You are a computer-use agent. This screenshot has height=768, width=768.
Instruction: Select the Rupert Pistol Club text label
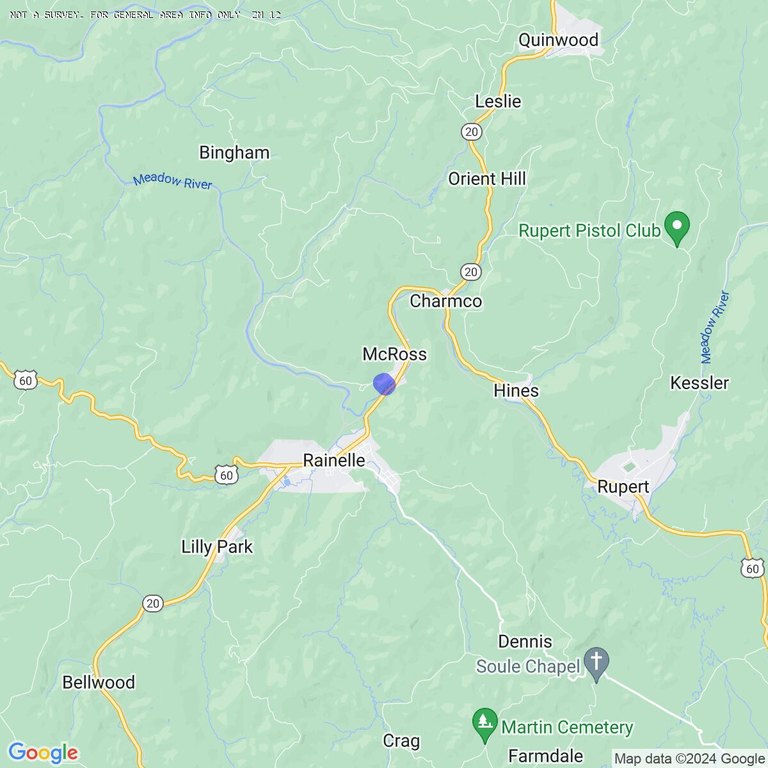[590, 231]
